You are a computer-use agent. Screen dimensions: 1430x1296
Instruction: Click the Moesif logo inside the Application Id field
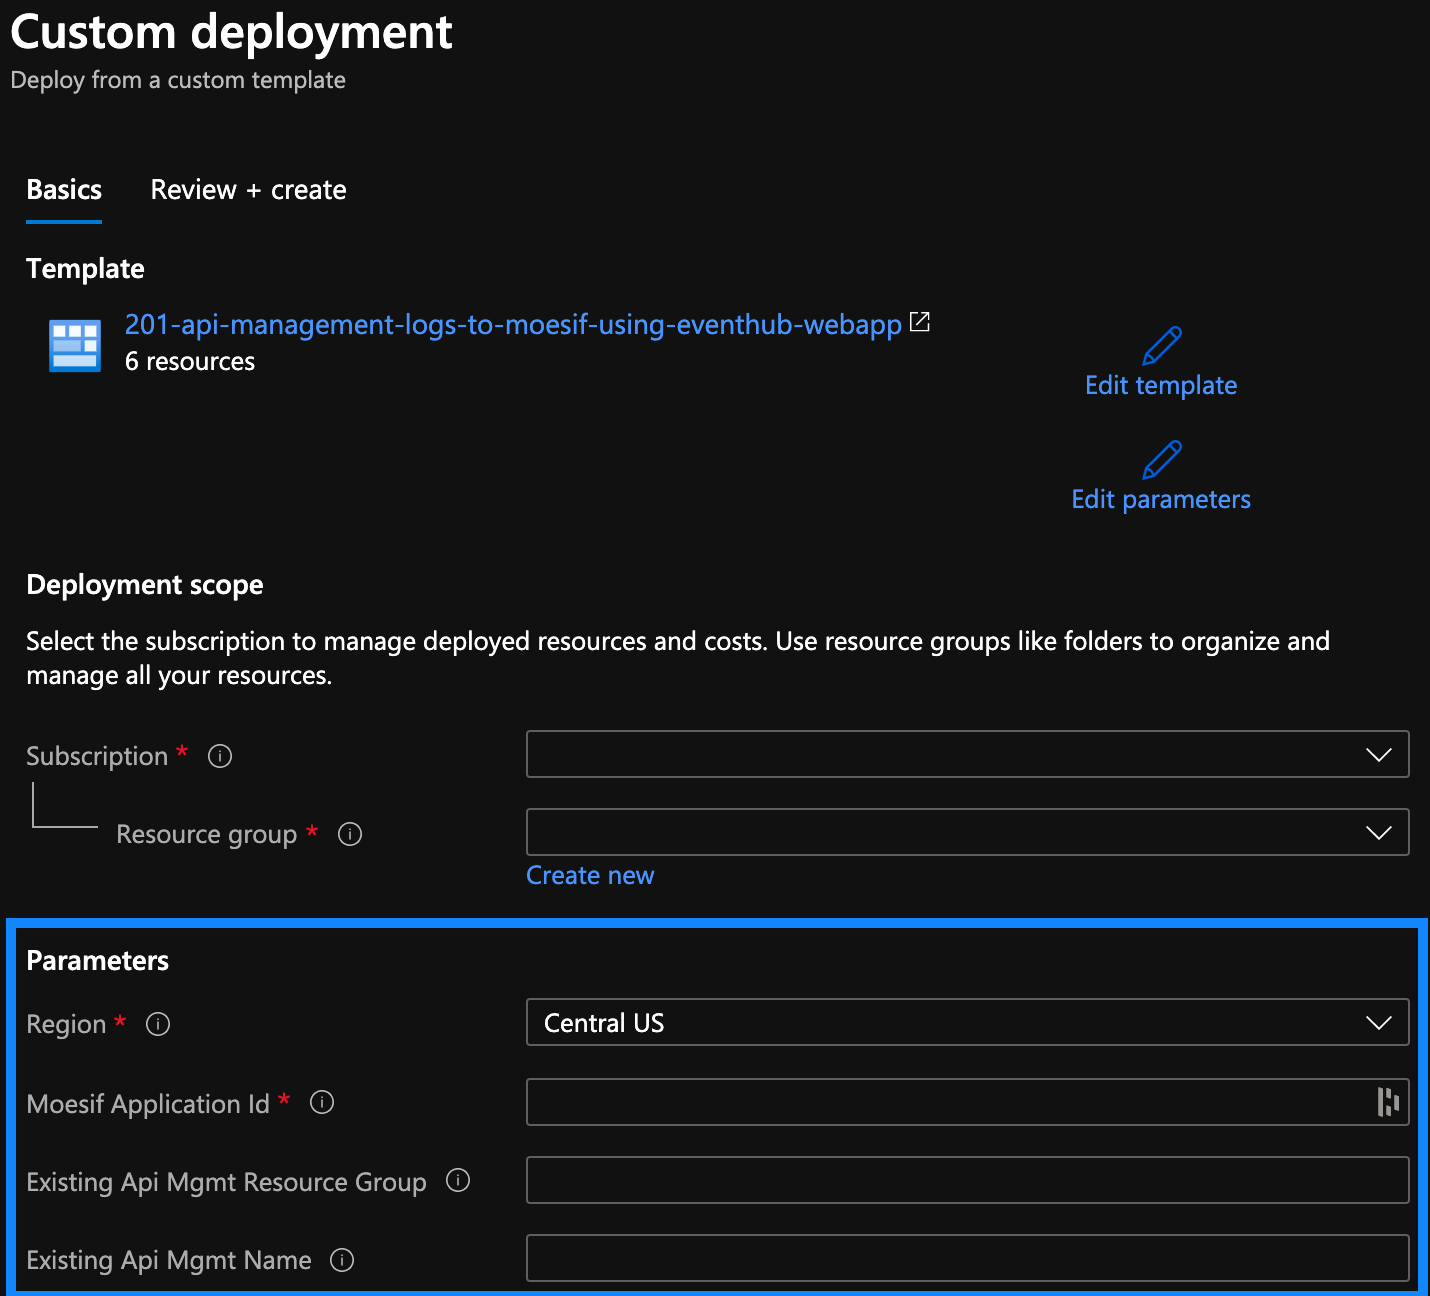[1386, 1102]
